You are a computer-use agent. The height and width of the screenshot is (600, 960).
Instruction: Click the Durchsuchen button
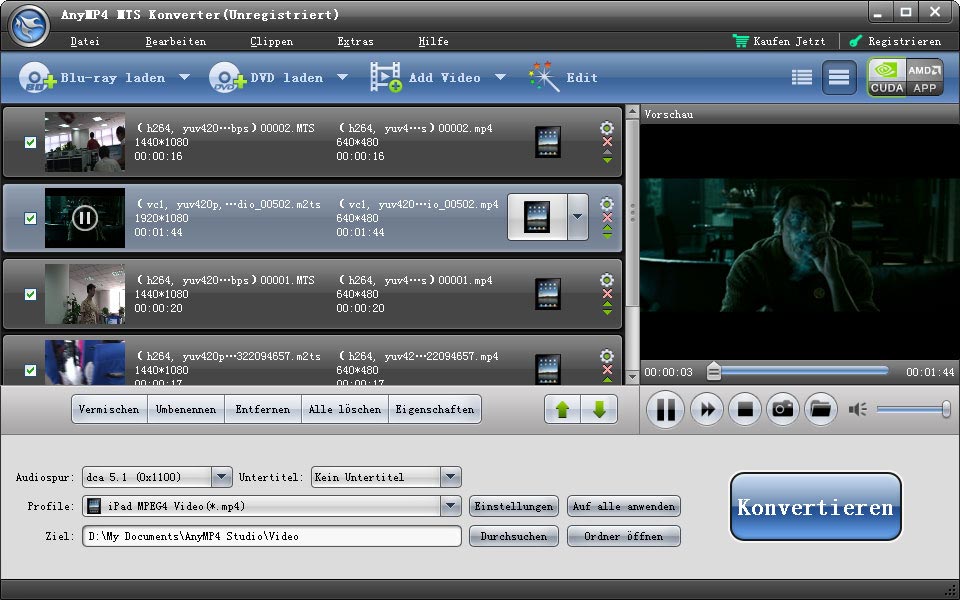click(514, 536)
